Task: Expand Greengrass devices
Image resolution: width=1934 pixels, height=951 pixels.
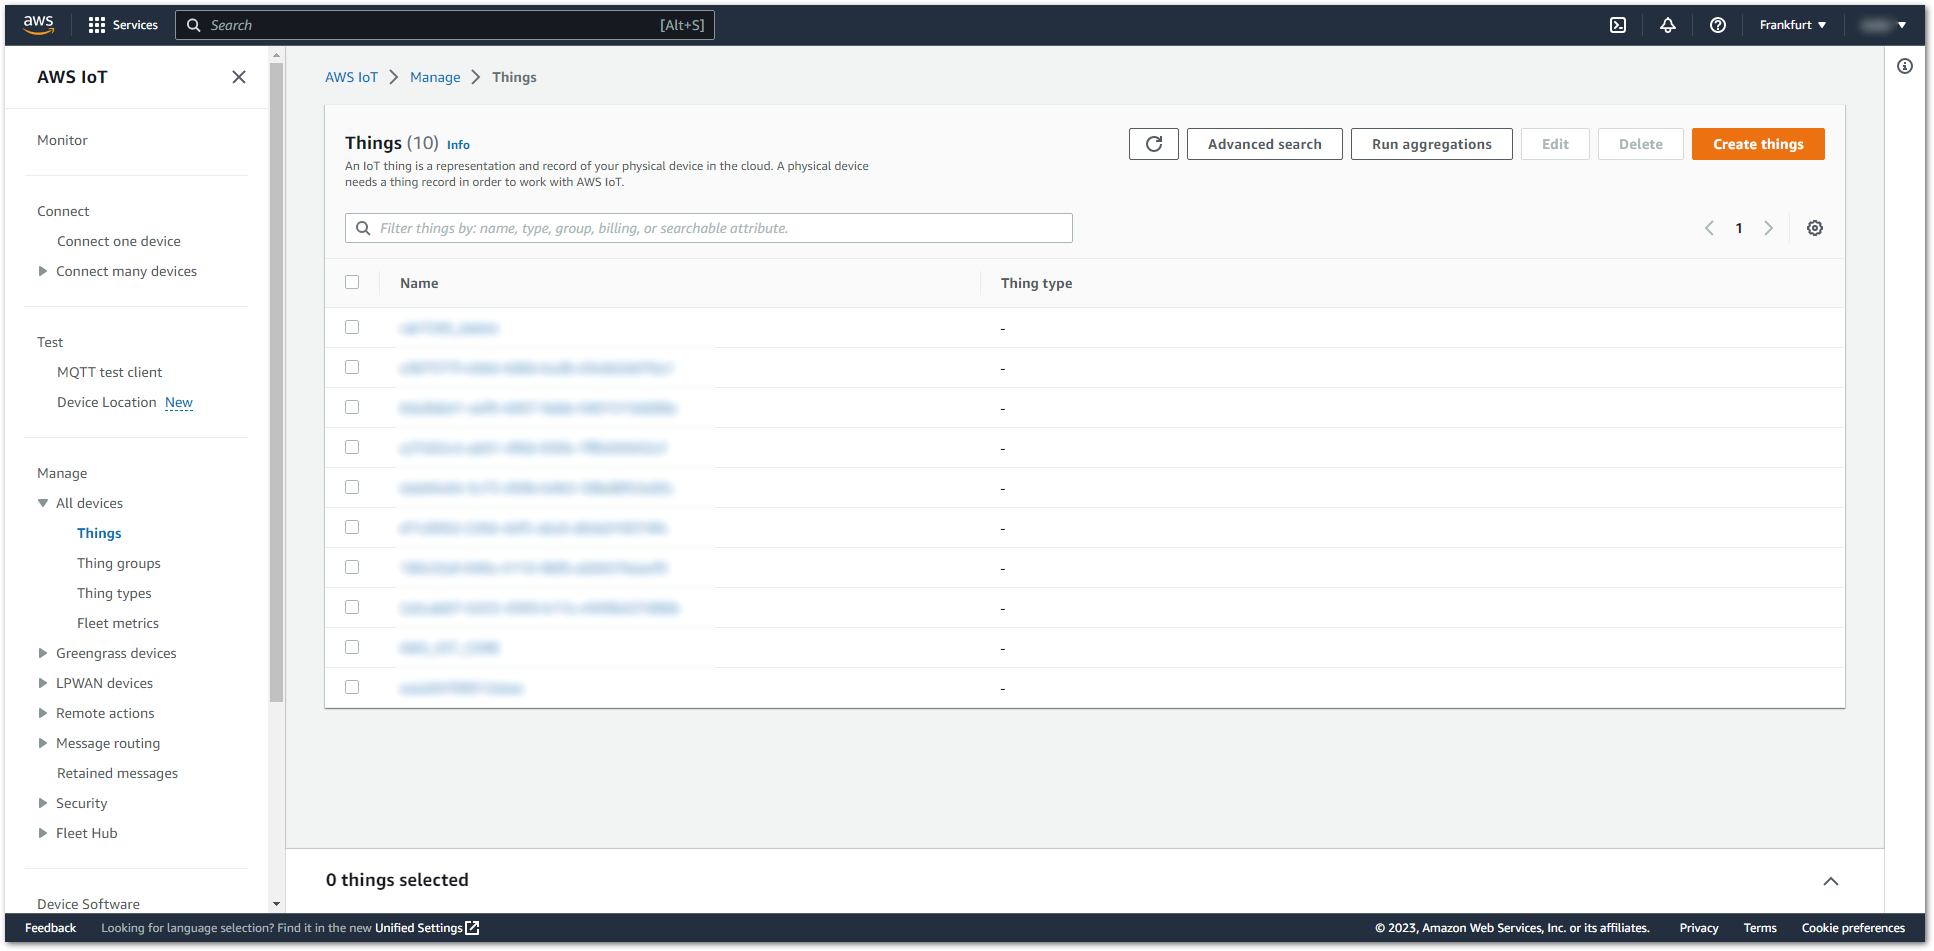Action: pyautogui.click(x=43, y=653)
